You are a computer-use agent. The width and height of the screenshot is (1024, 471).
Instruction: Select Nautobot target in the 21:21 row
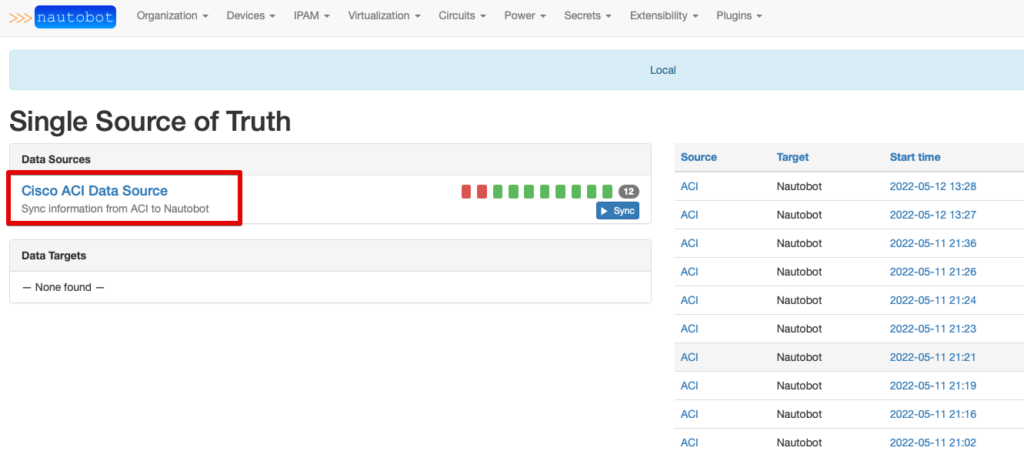pyautogui.click(x=799, y=357)
